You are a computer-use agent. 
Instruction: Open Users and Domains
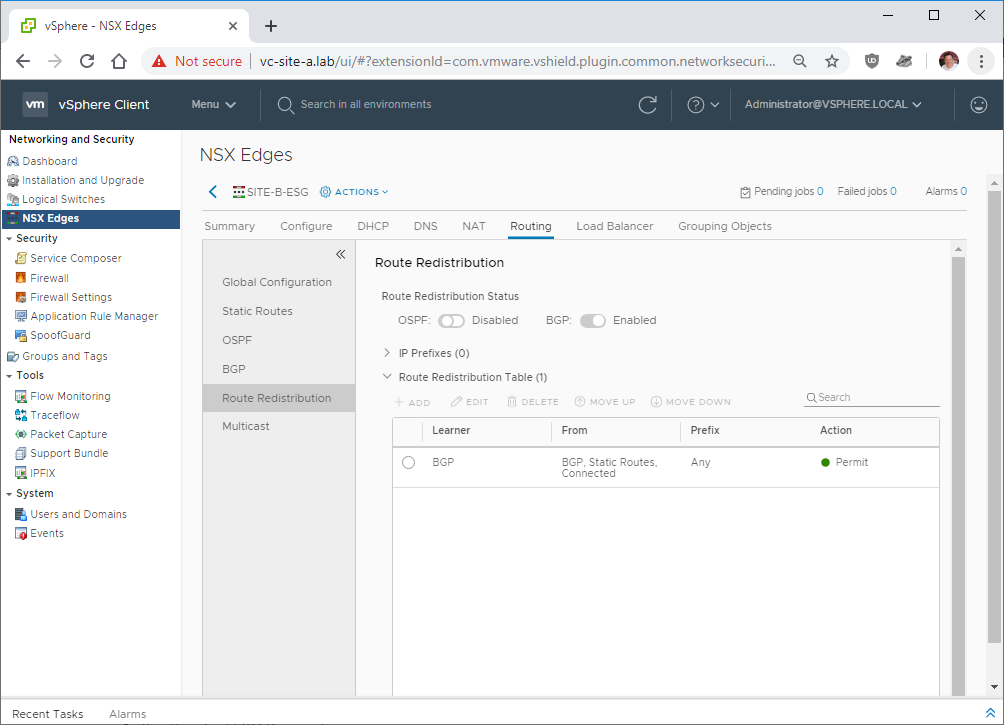[x=71, y=514]
